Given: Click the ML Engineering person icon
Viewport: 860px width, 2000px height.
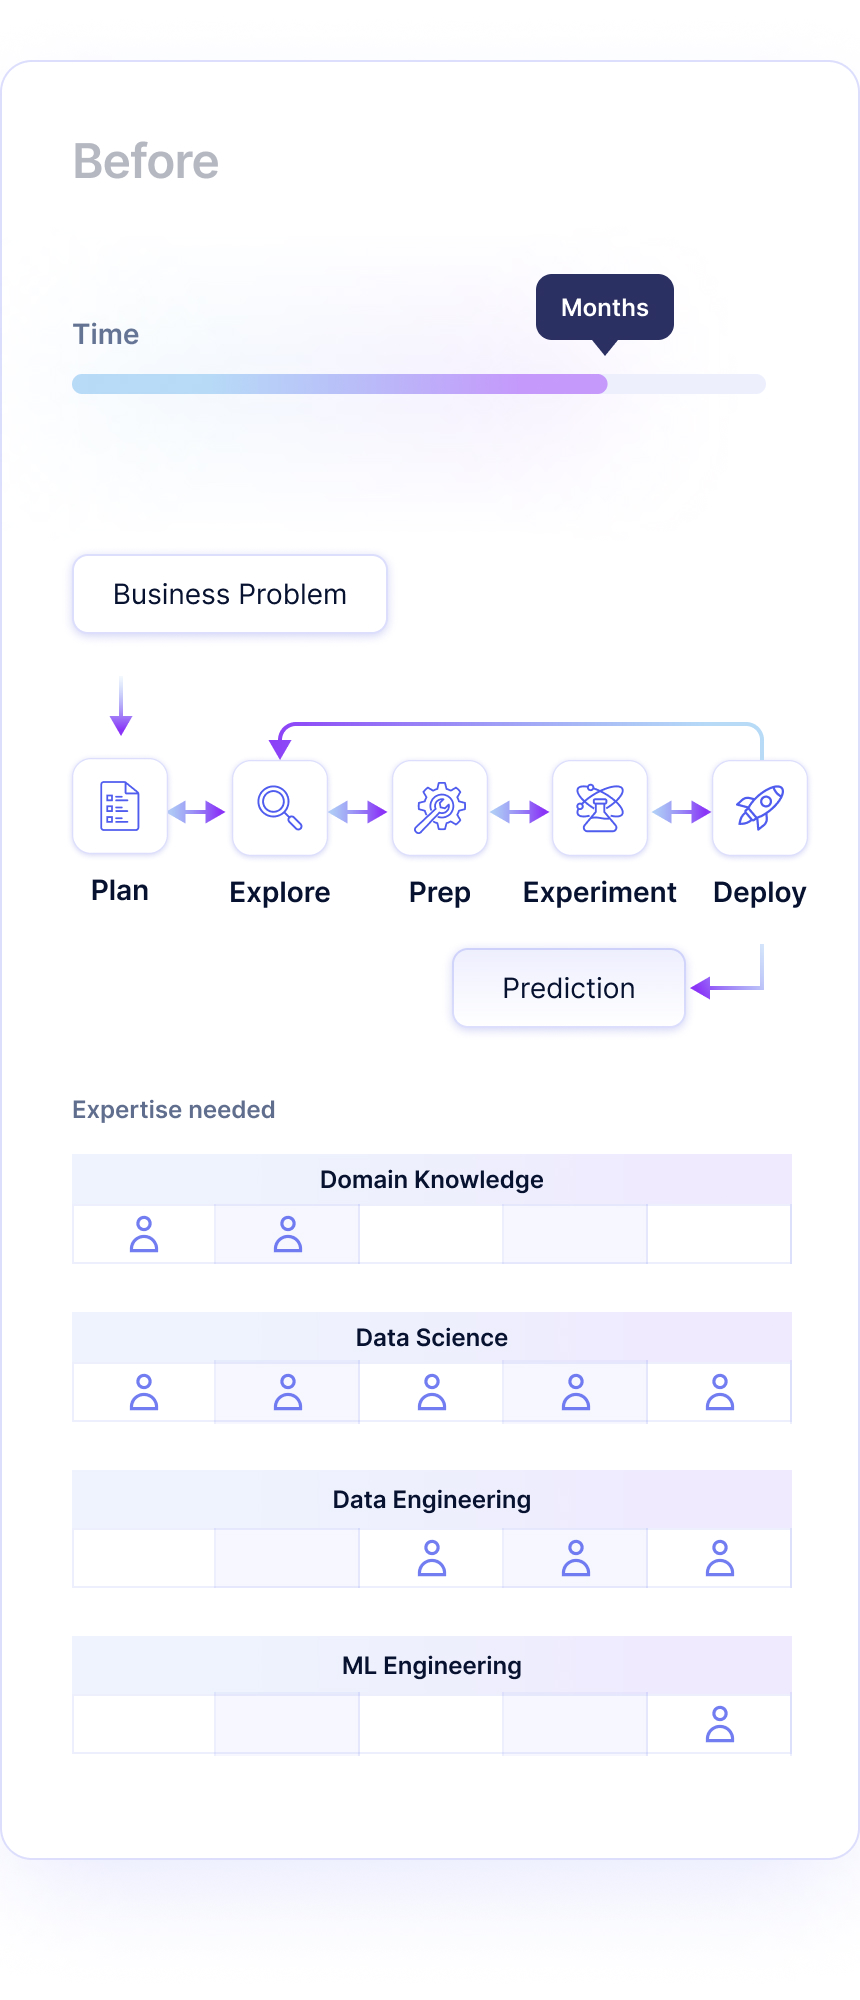Looking at the screenshot, I should pos(720,1724).
